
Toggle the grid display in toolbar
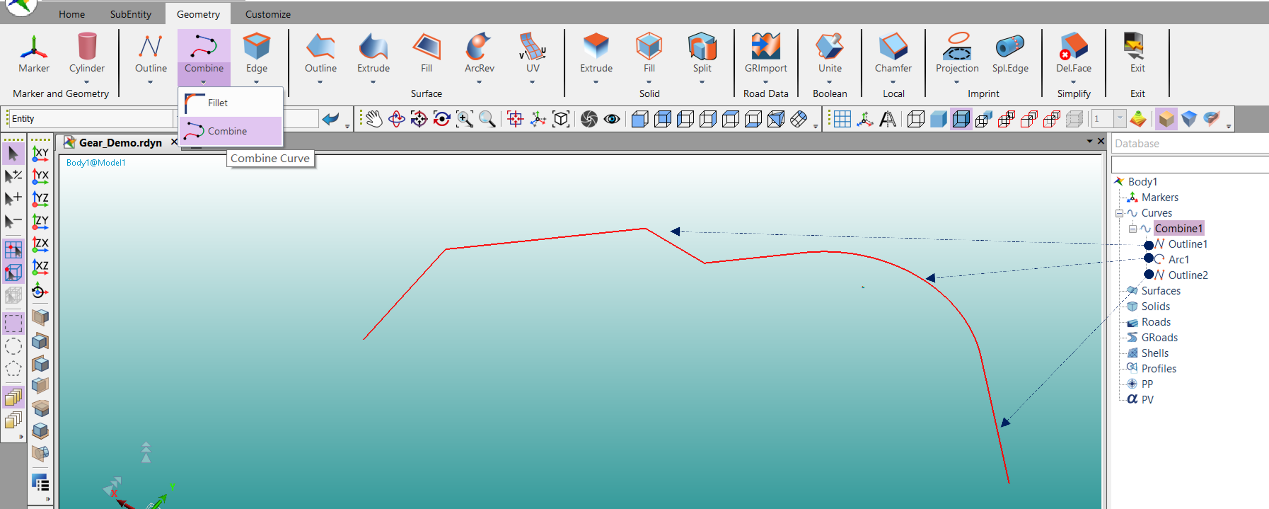[842, 119]
